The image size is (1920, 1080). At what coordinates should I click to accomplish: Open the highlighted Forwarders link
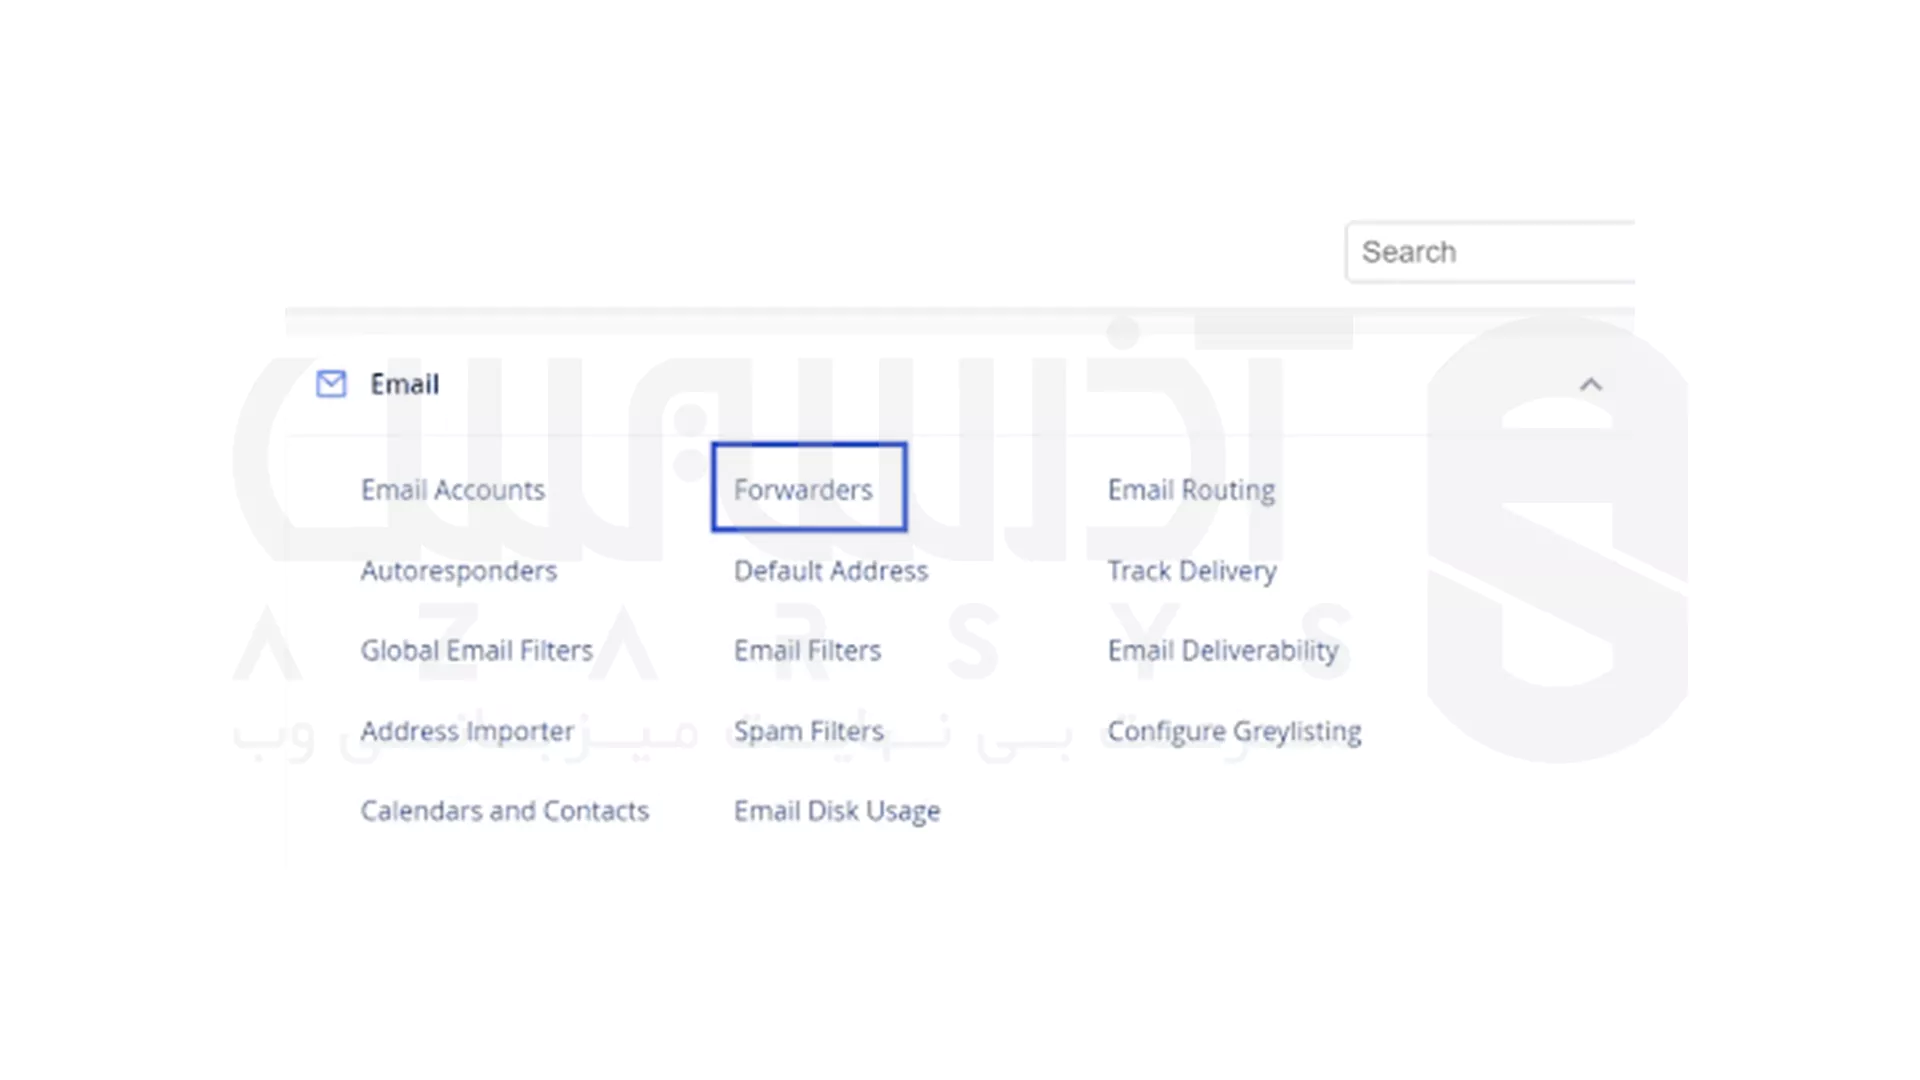click(x=803, y=490)
